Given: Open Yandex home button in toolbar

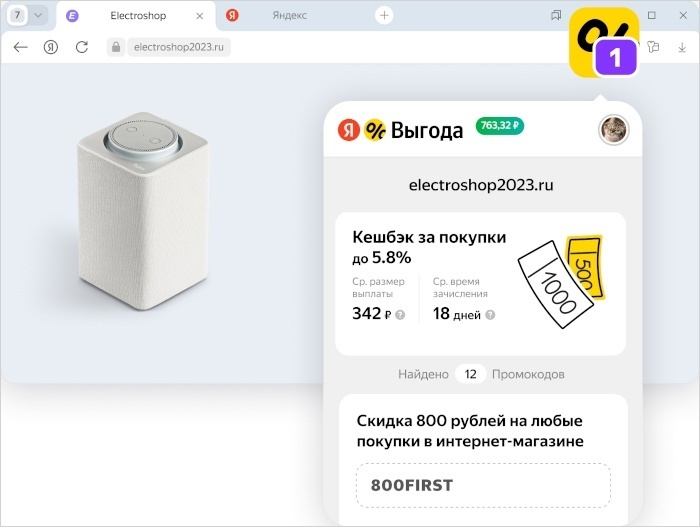Looking at the screenshot, I should [51, 47].
